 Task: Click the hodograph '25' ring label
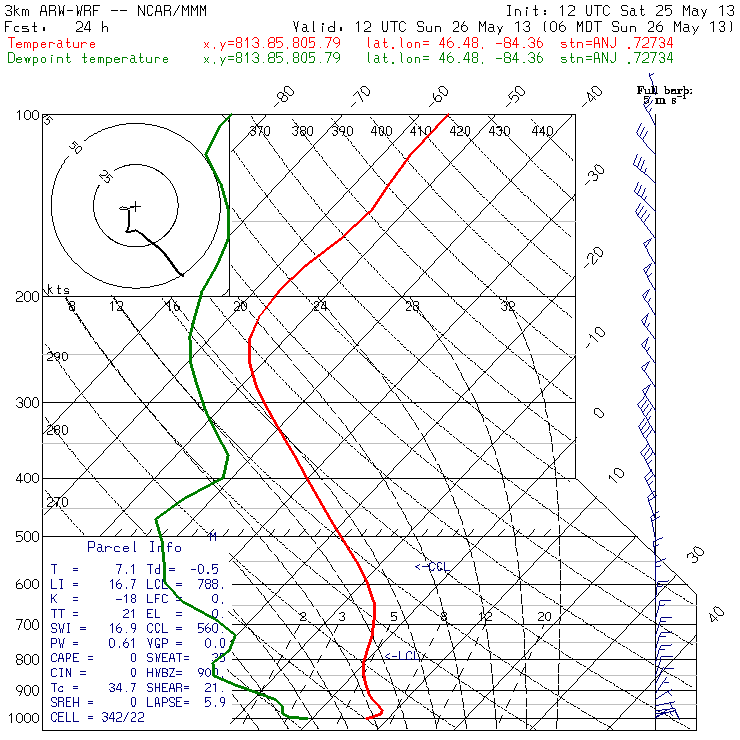(x=106, y=177)
